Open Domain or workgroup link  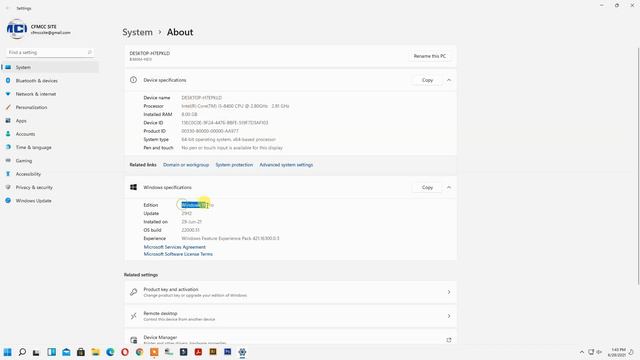[x=186, y=165]
